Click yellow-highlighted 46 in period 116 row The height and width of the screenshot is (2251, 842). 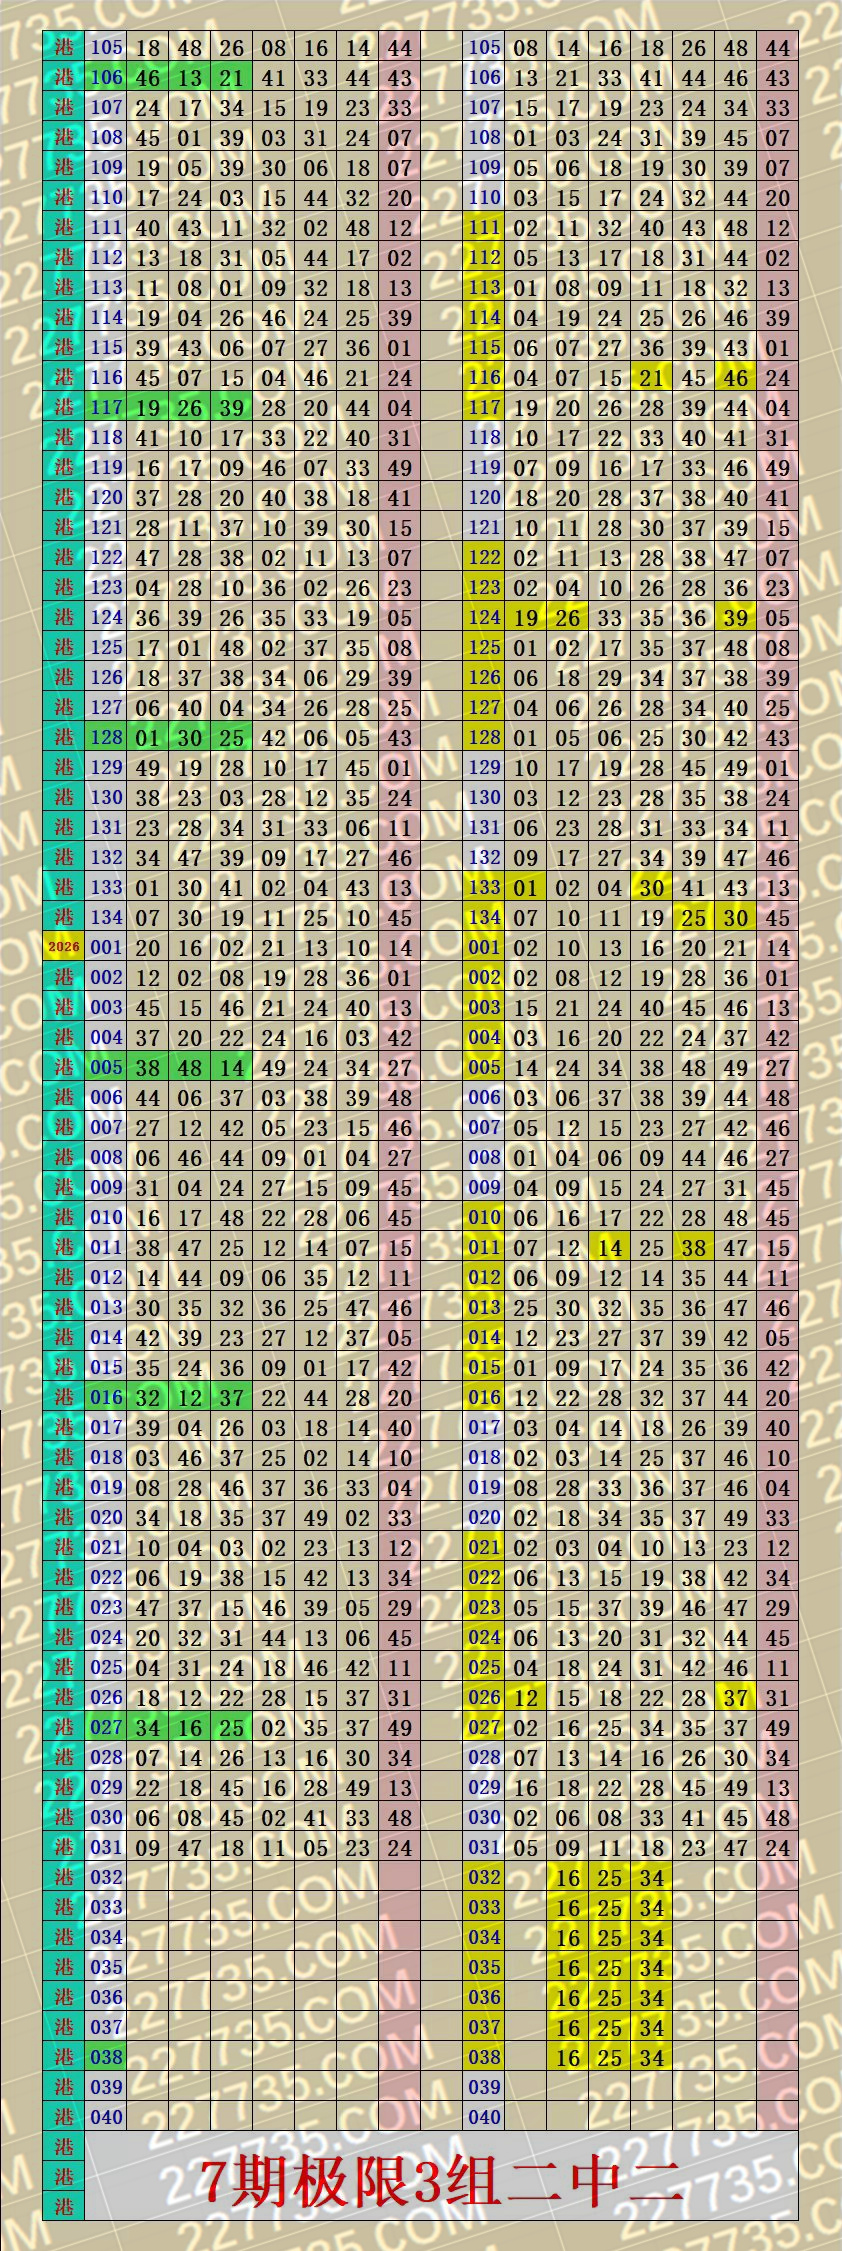(x=736, y=377)
